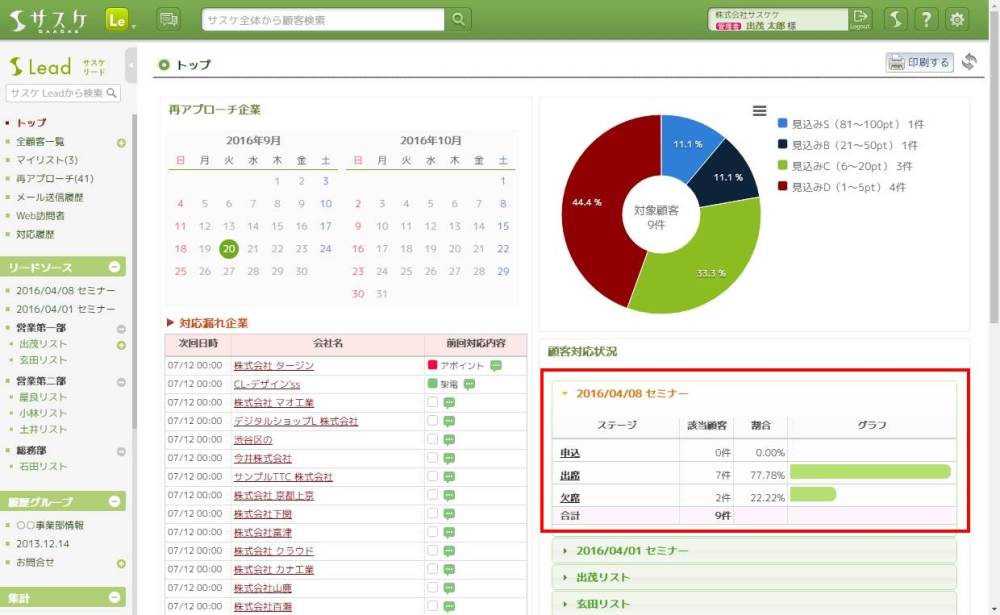The image size is (1000, 615).
Task: Click the message icon in top bar
Action: point(169,20)
